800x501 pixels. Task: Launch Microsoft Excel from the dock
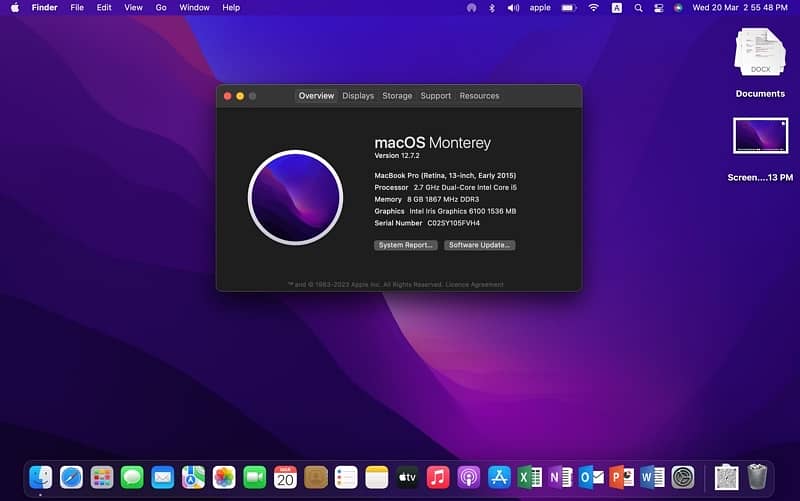click(x=530, y=477)
